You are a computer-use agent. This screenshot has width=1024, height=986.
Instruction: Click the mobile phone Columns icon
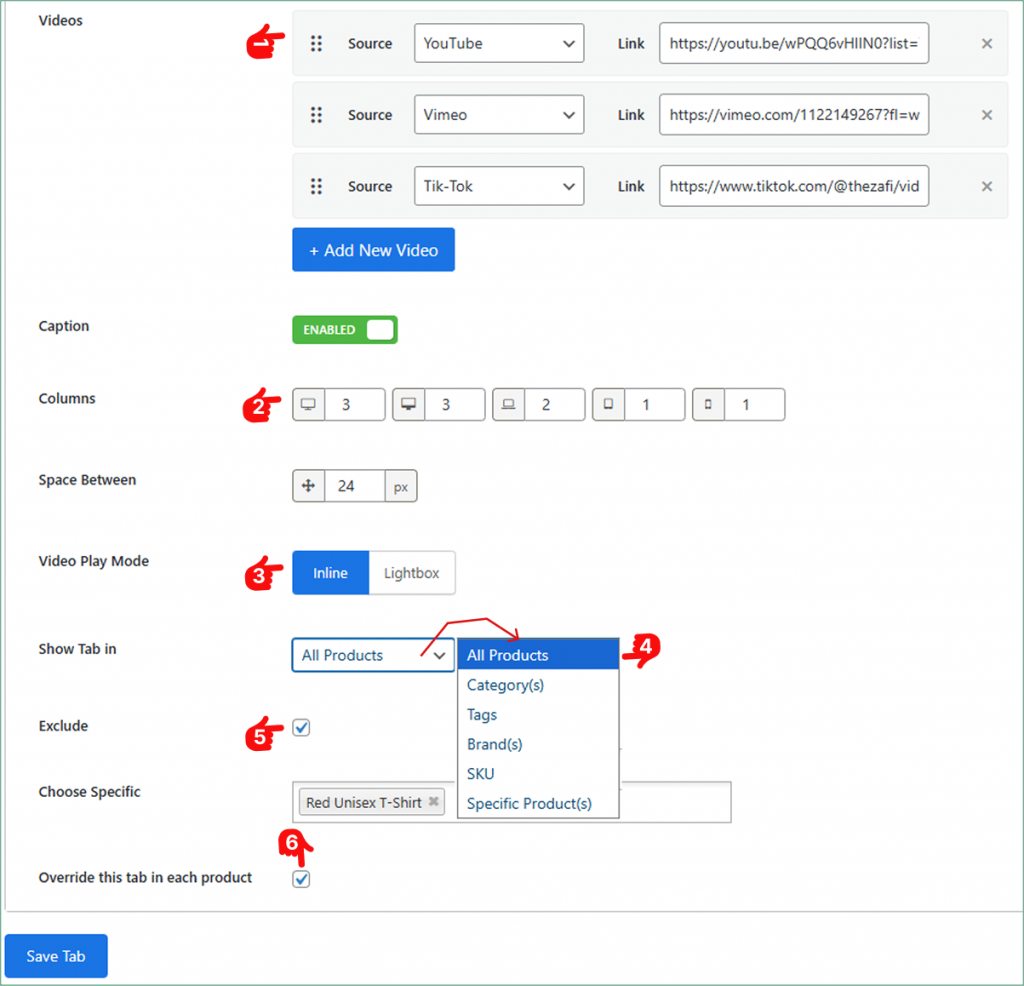(709, 405)
